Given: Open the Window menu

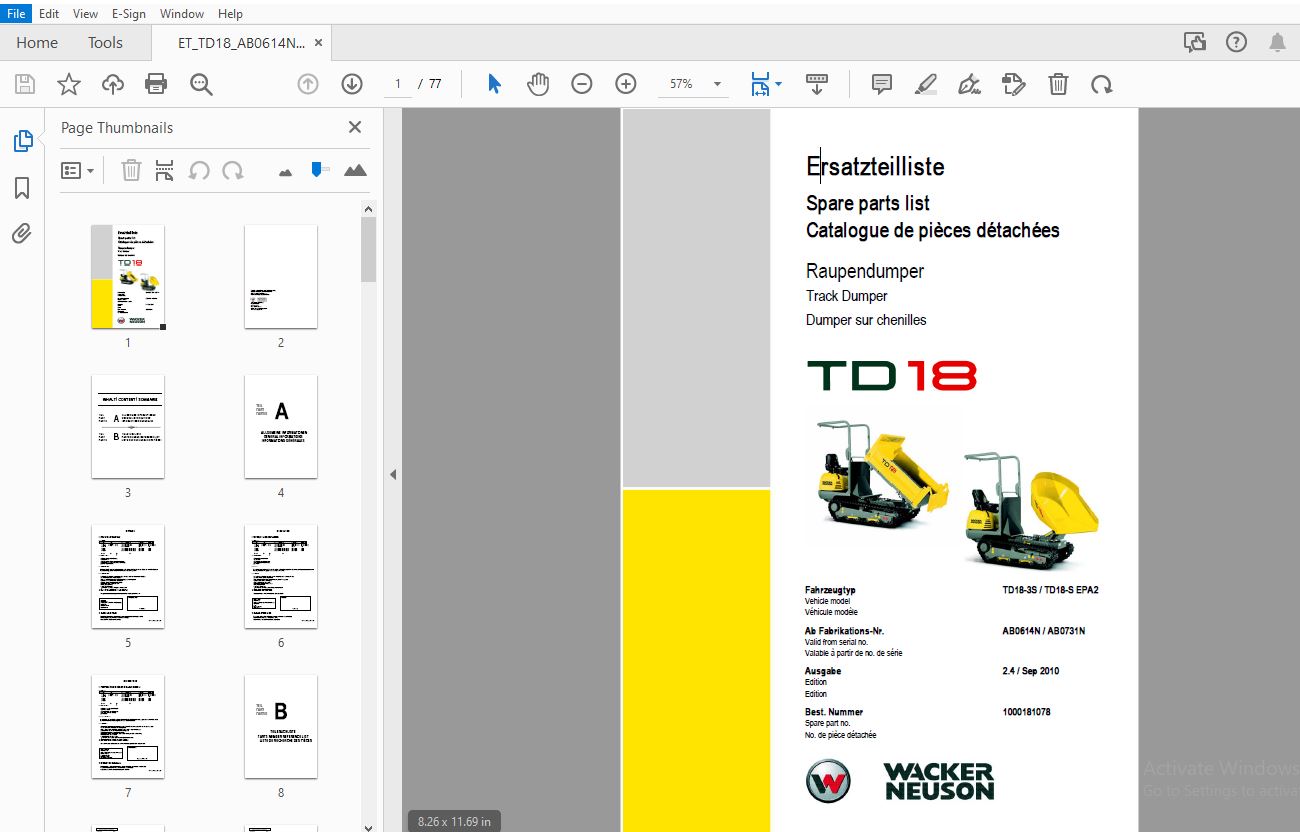Looking at the screenshot, I should coord(182,14).
